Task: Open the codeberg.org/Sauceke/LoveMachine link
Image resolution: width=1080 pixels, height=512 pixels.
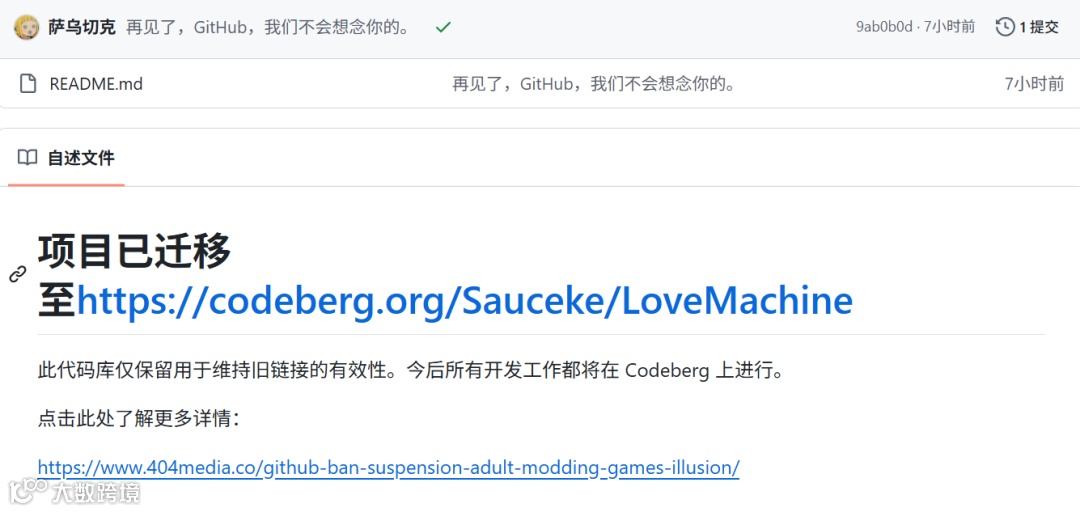Action: click(x=465, y=301)
